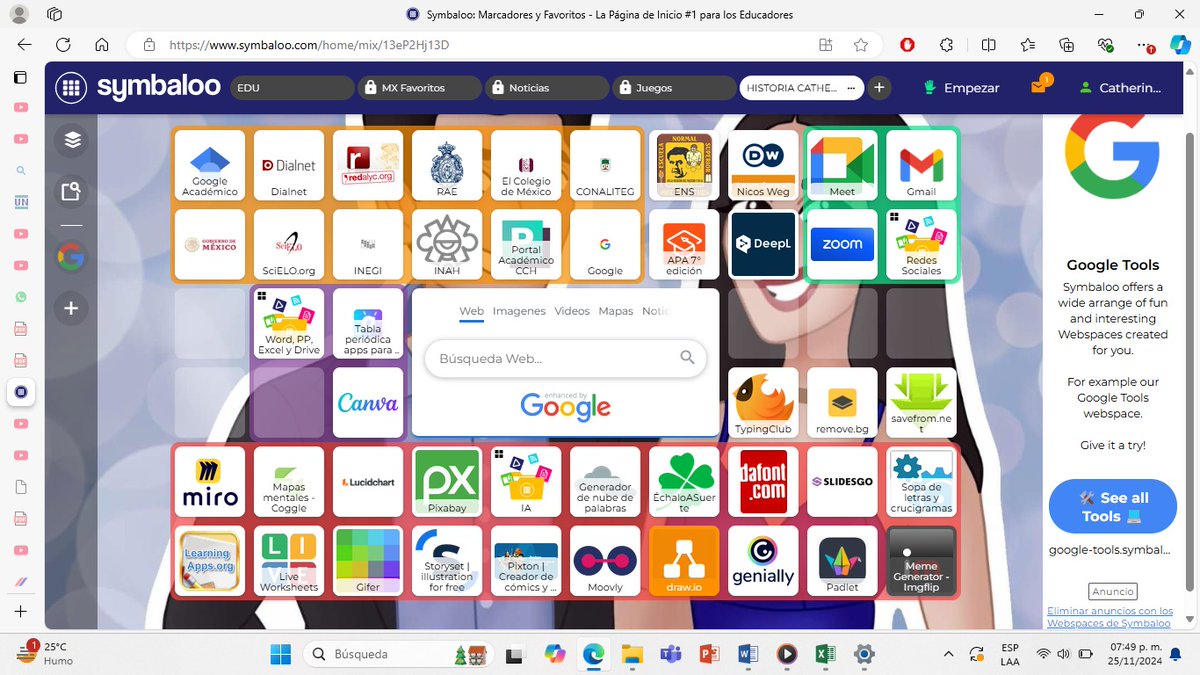
Task: Open the Catherin... account menu
Action: (1121, 88)
